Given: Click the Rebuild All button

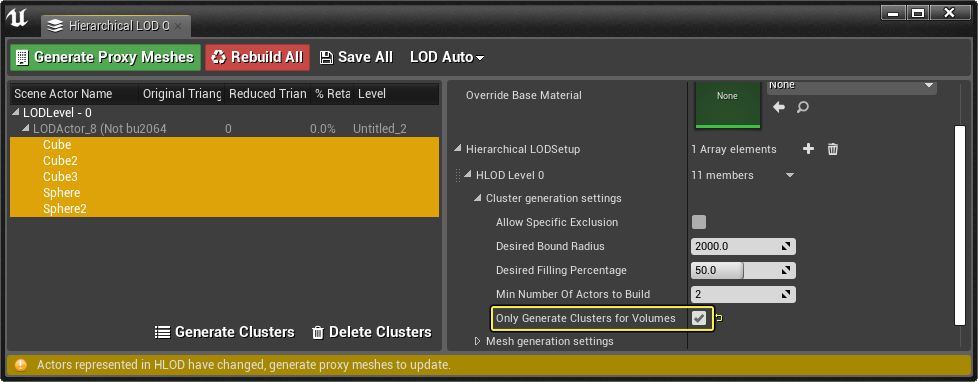Looking at the screenshot, I should [x=258, y=57].
